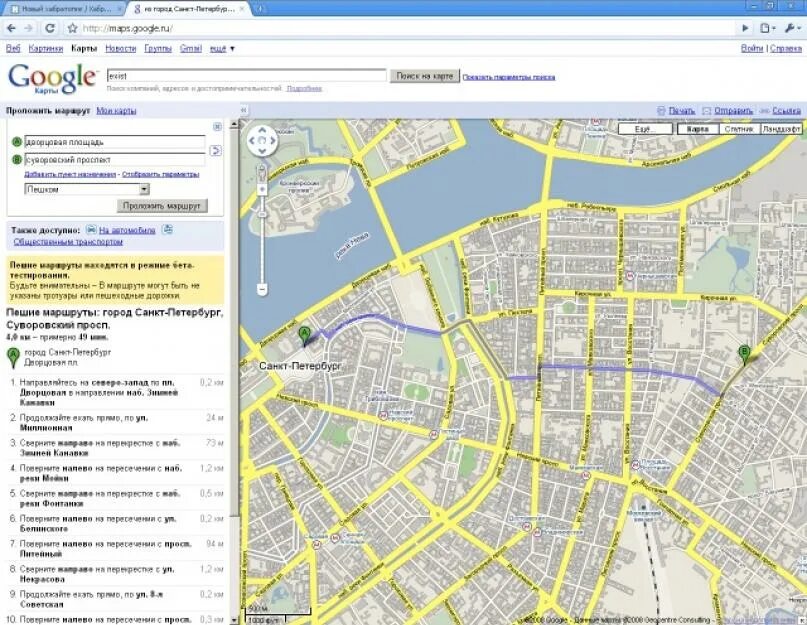This screenshot has width=807, height=625.
Task: Click the address bar with maps.google.ru
Action: click(401, 28)
